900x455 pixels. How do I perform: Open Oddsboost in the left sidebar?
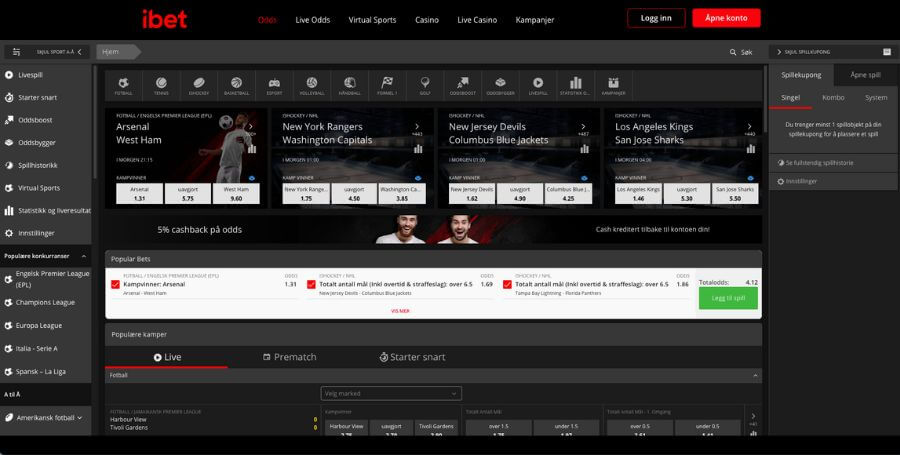(x=46, y=120)
